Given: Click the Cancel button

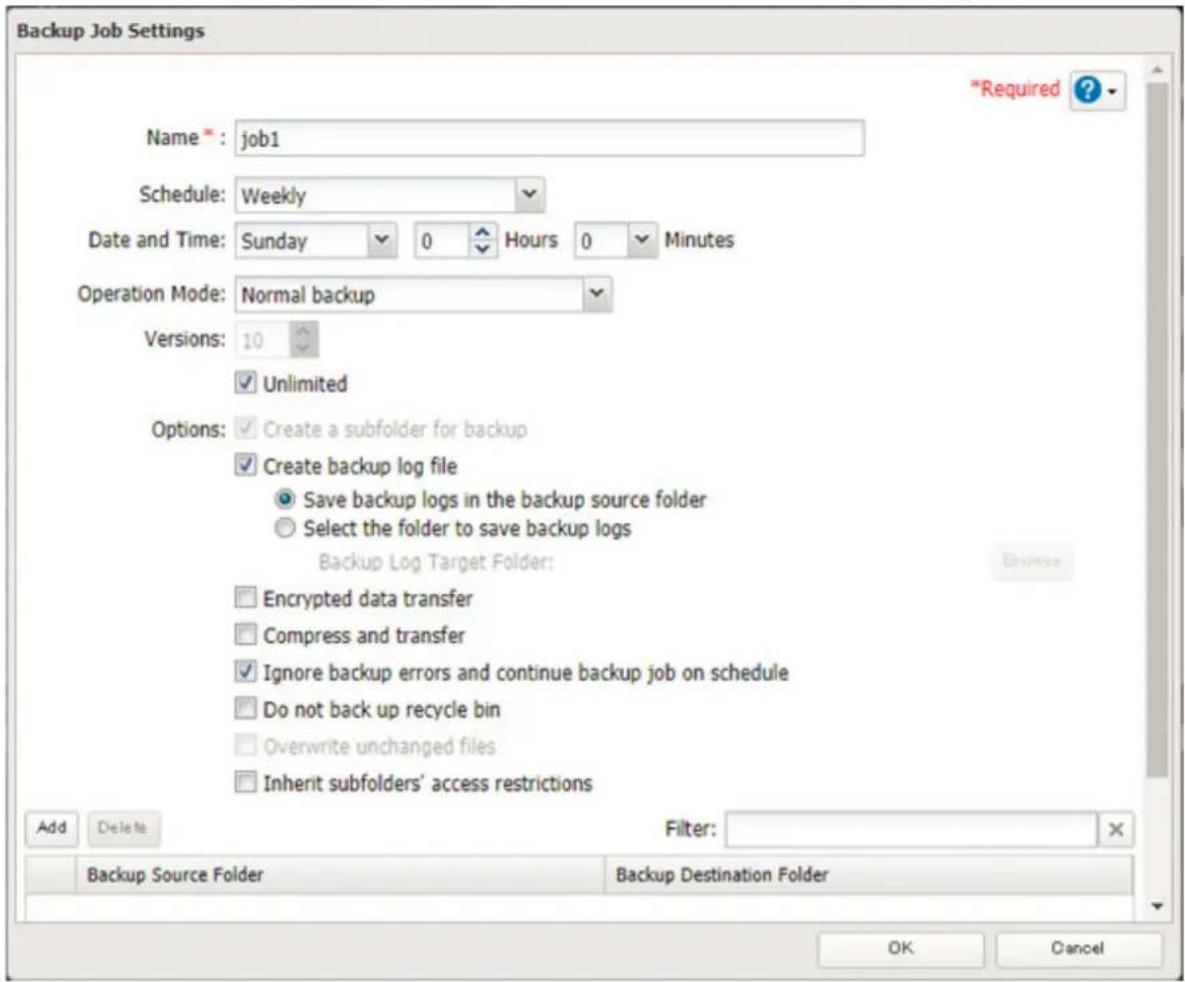Looking at the screenshot, I should [1078, 949].
